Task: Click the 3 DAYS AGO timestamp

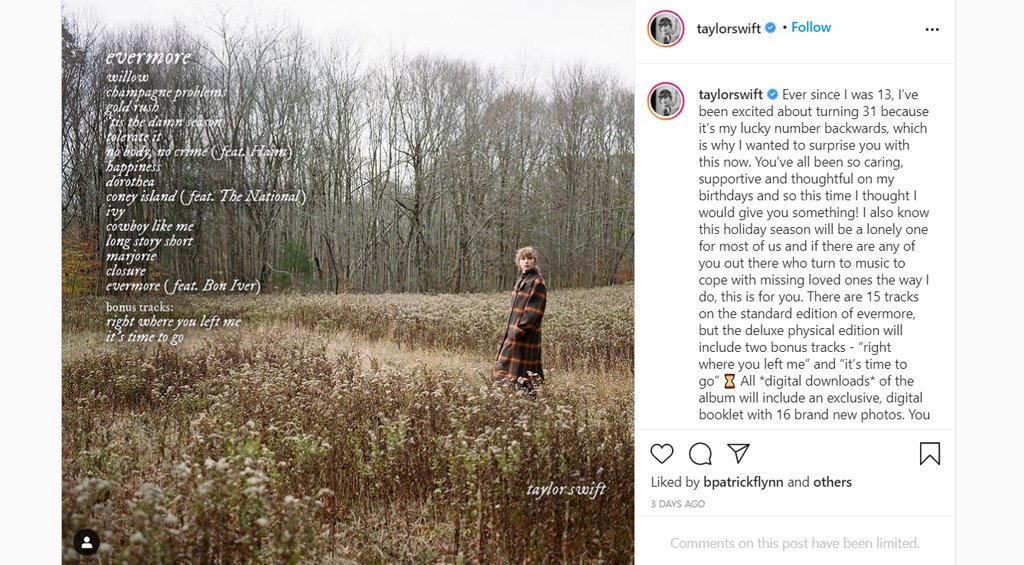Action: pos(678,504)
